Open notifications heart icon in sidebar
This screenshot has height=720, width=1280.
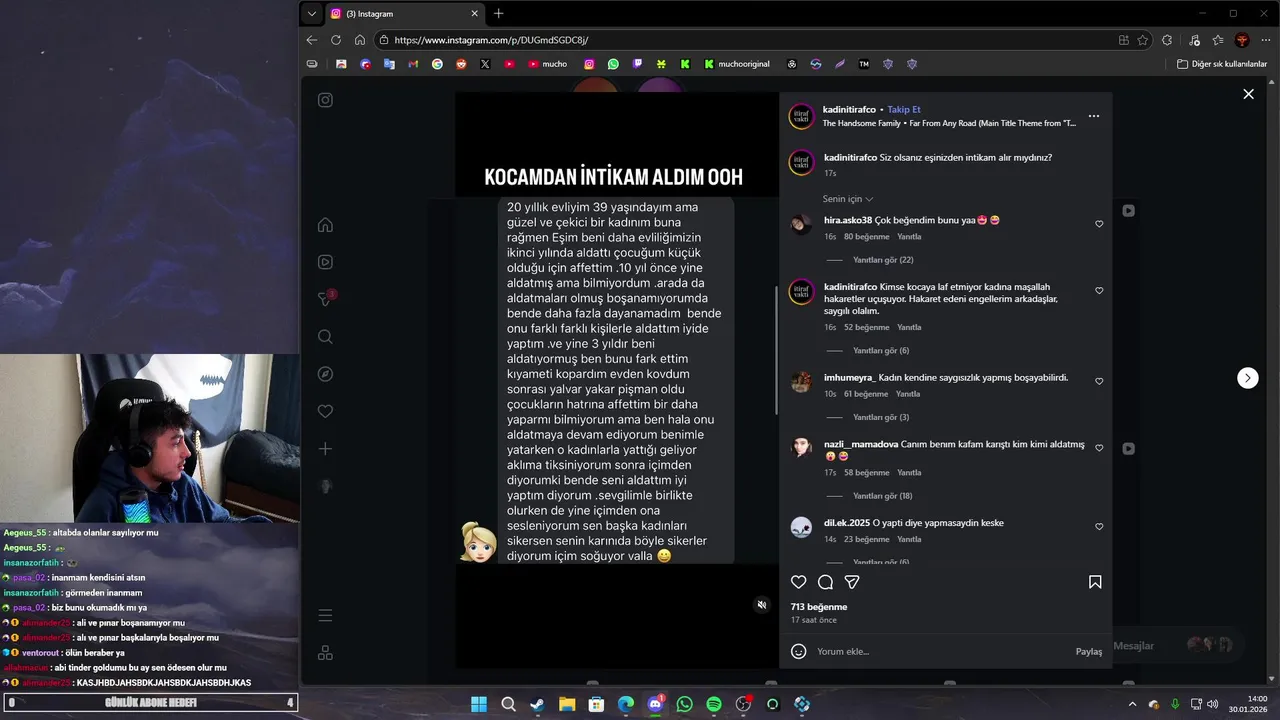click(325, 411)
